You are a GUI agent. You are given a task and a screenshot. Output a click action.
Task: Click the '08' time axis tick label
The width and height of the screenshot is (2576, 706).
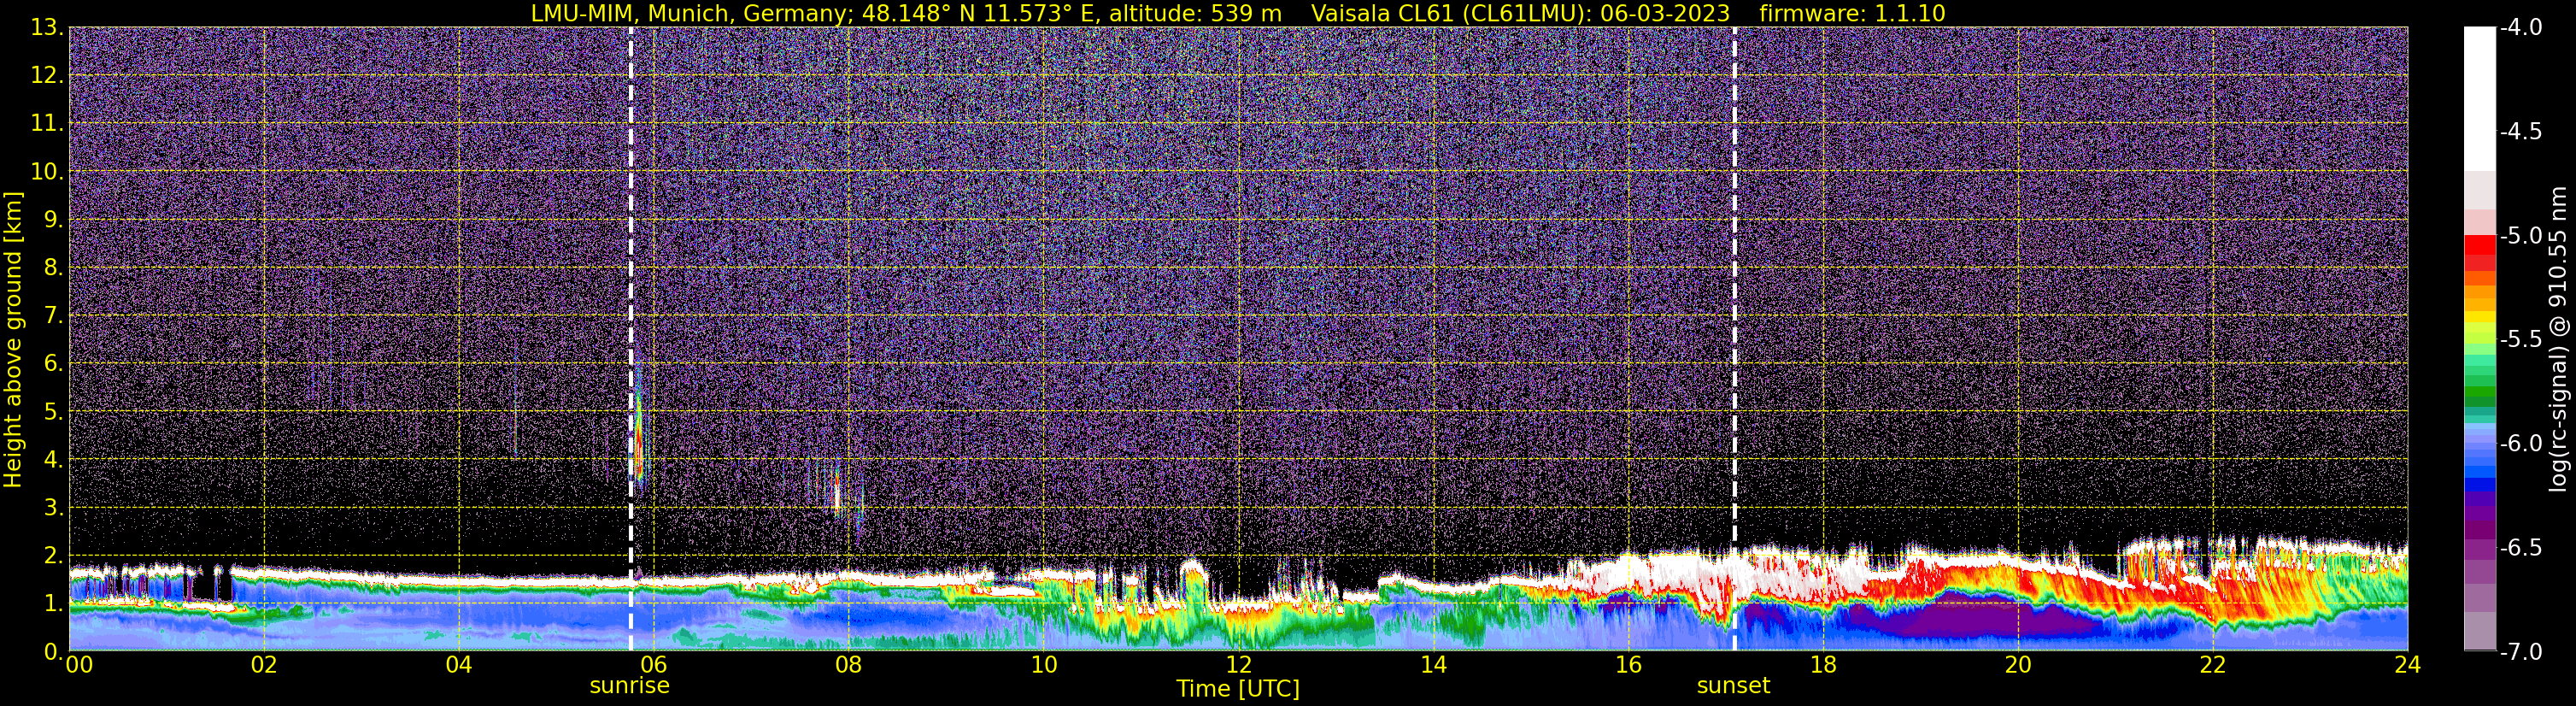(848, 665)
